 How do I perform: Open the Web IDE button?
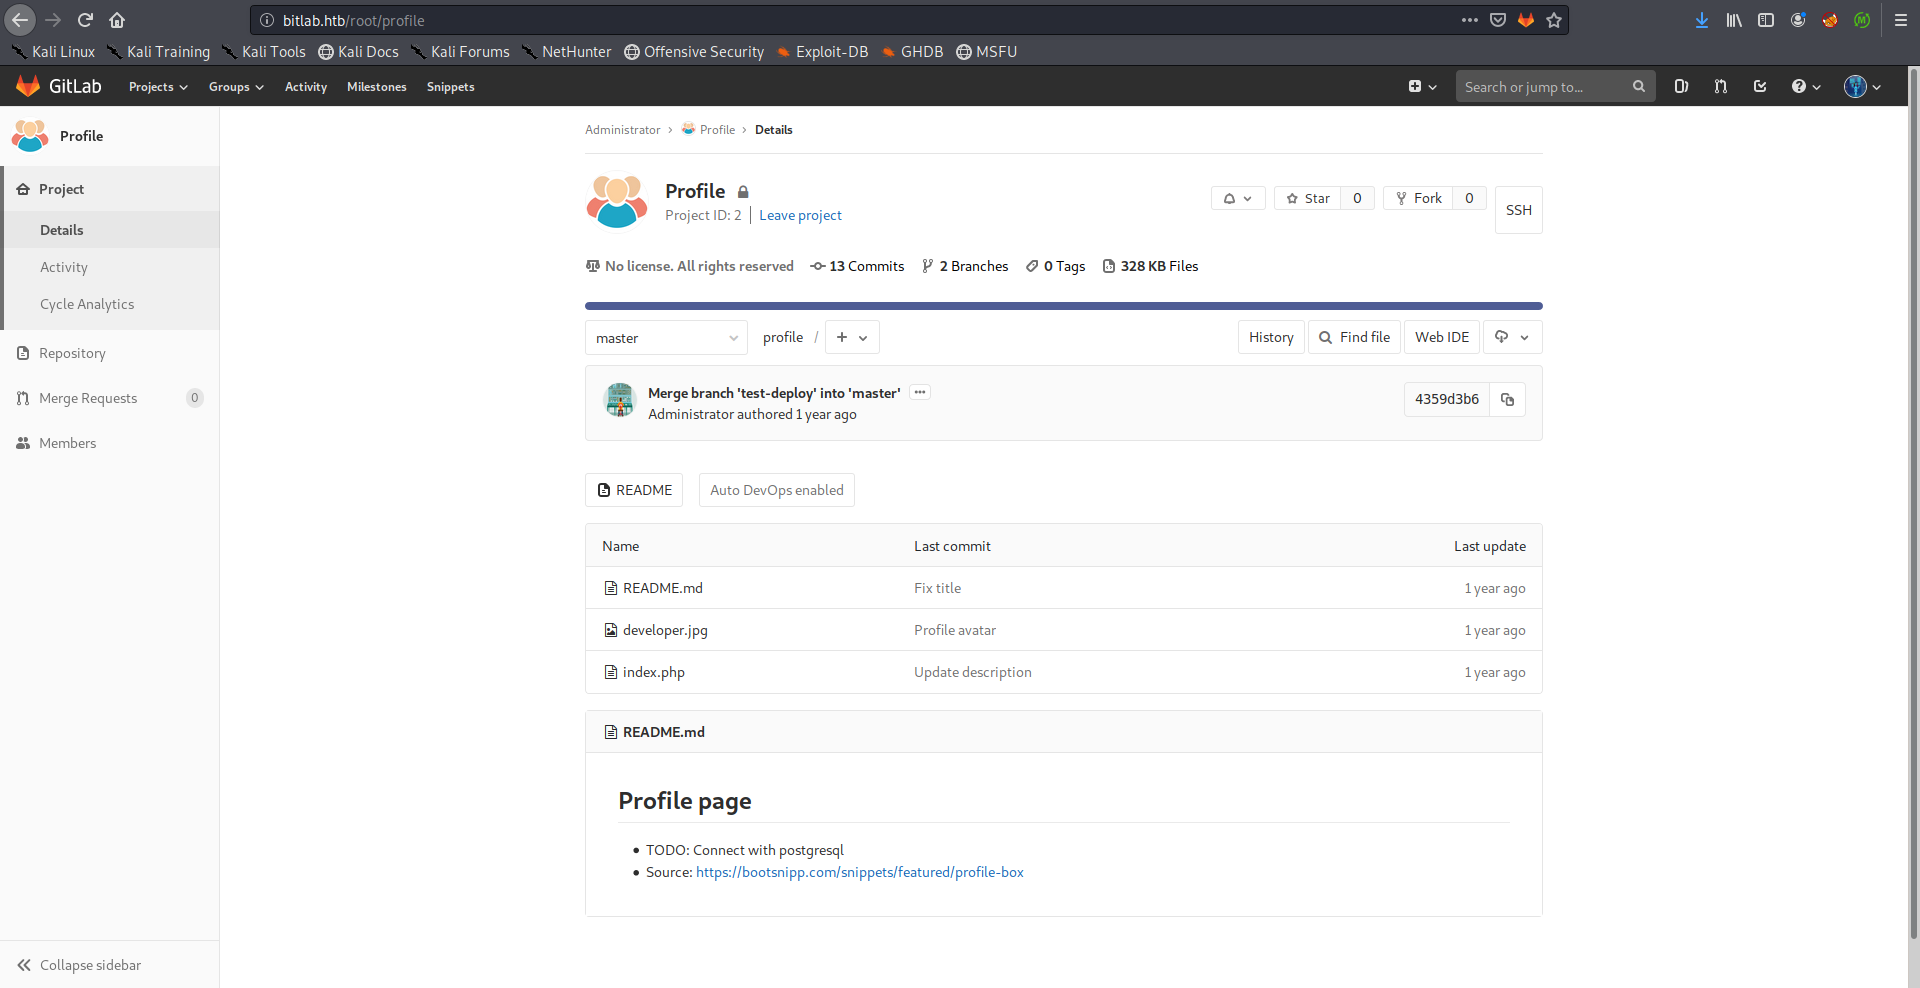click(x=1441, y=338)
